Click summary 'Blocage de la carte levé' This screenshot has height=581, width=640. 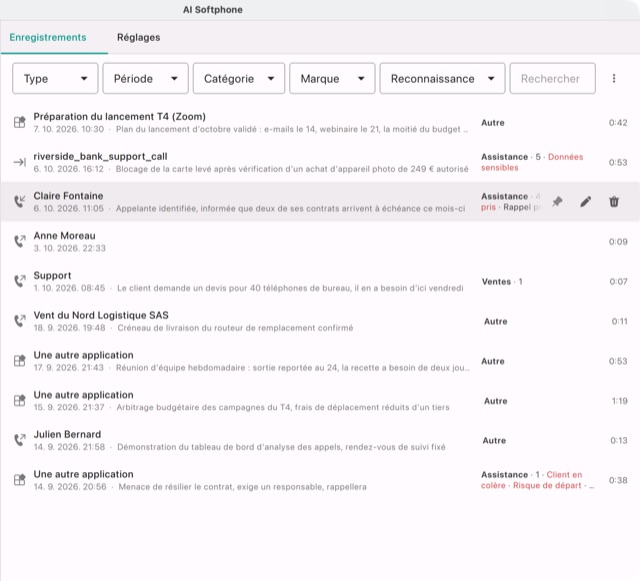point(292,169)
